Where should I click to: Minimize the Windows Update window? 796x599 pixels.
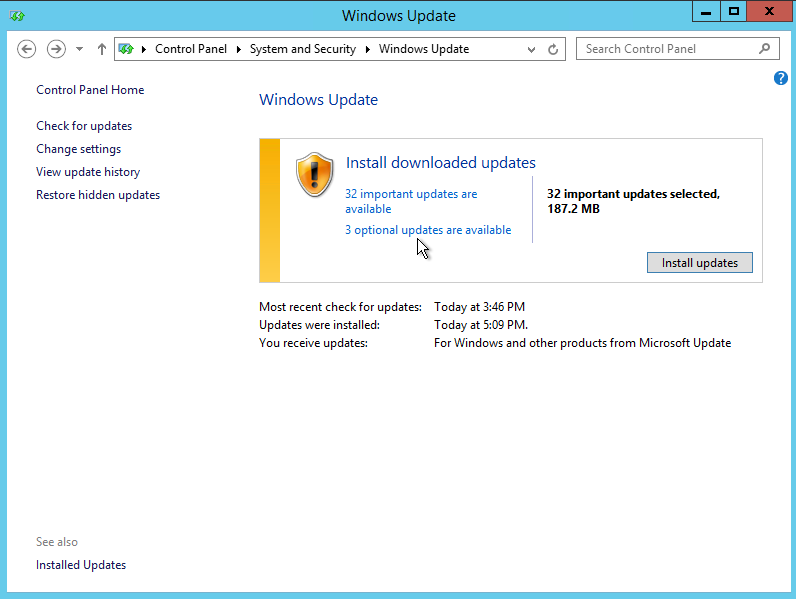(x=706, y=11)
